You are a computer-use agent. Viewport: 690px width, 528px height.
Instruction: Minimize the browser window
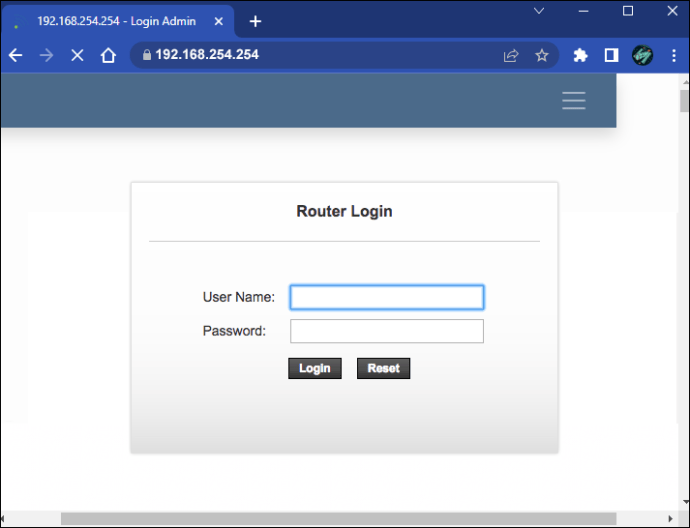click(584, 11)
